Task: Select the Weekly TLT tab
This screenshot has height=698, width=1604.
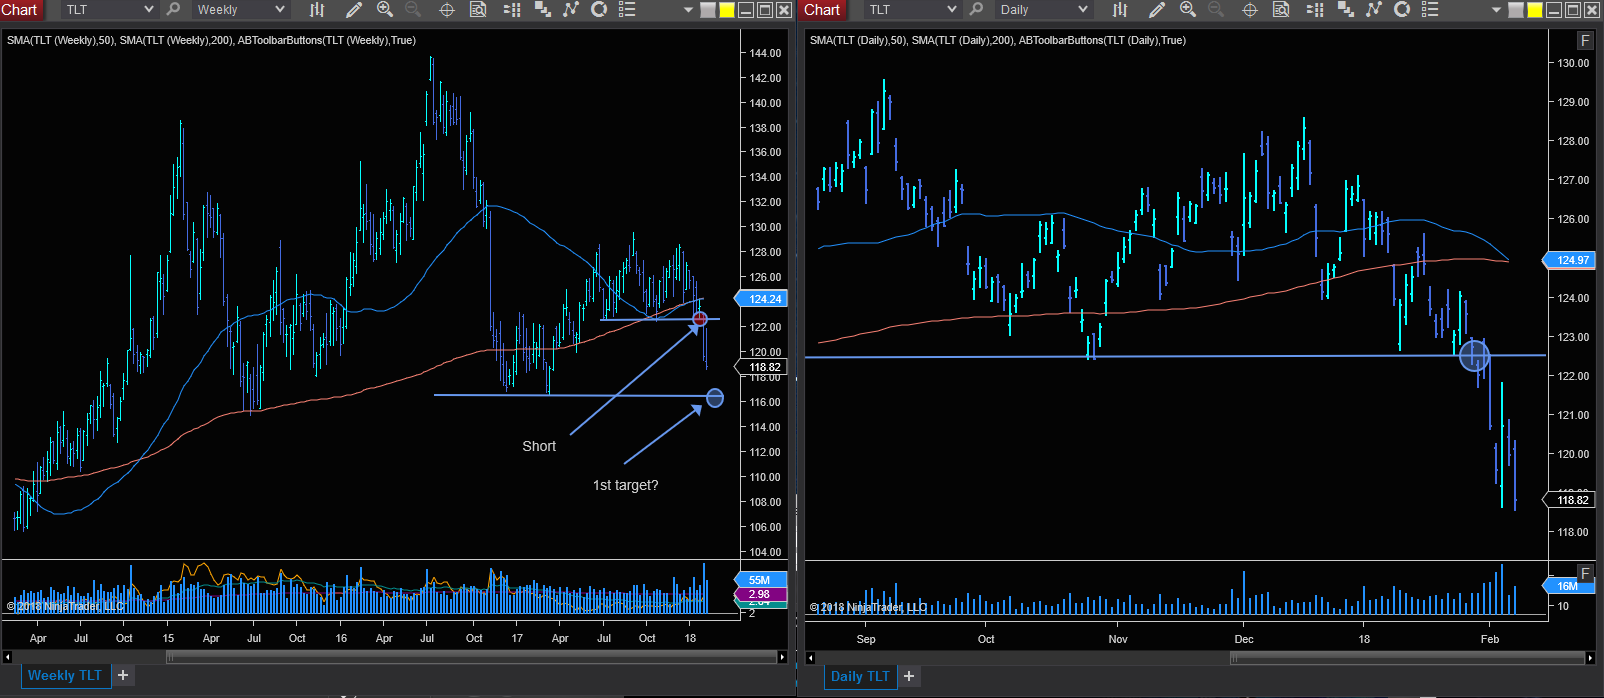Action: 65,676
